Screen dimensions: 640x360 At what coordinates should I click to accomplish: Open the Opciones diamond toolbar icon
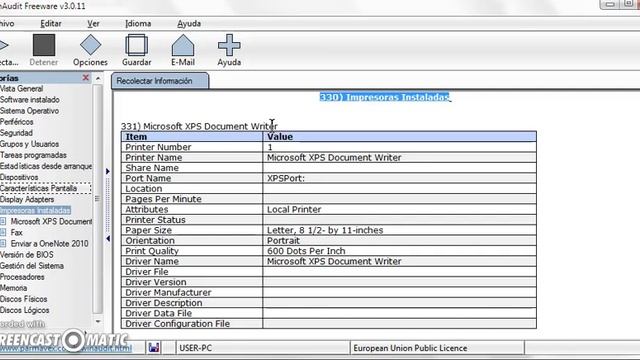pos(90,45)
